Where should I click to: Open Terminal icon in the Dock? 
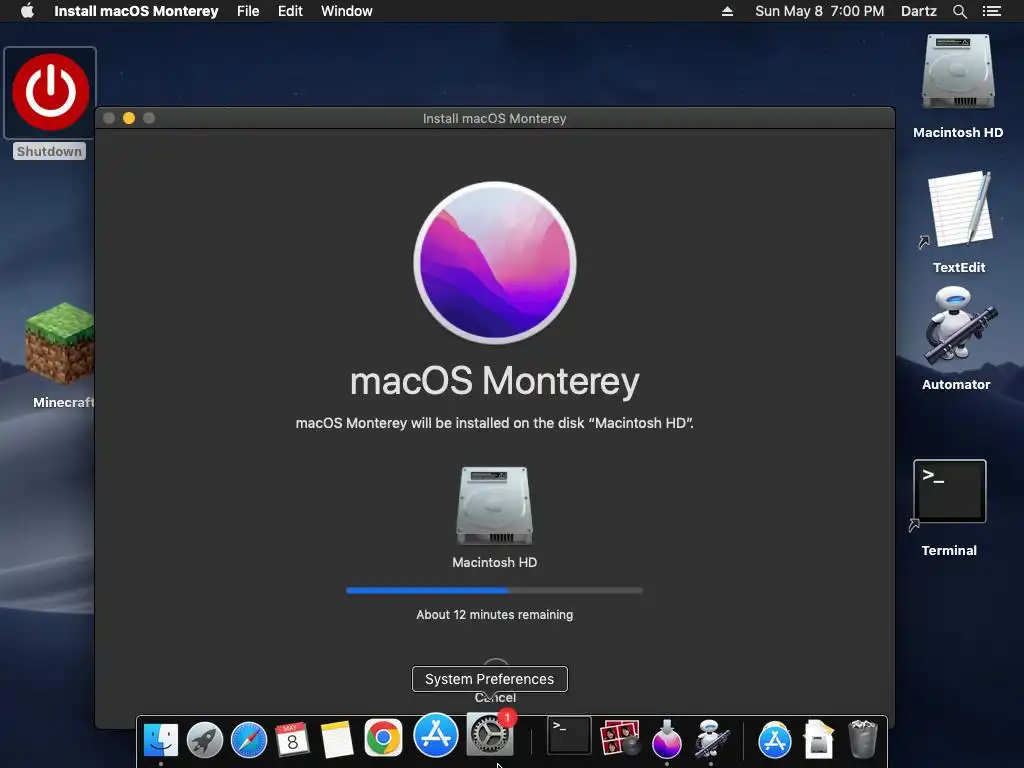click(x=569, y=735)
